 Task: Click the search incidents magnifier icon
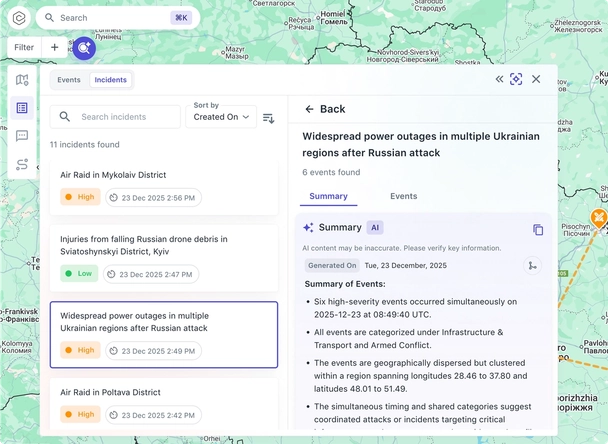point(65,117)
